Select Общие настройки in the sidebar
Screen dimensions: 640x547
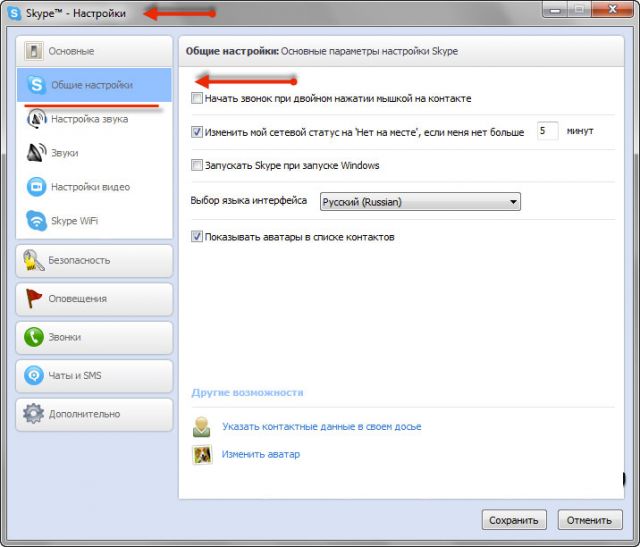[x=94, y=85]
